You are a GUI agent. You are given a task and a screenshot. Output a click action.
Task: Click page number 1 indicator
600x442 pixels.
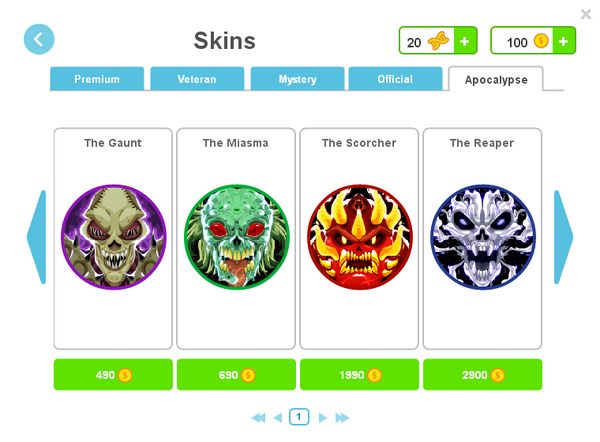click(299, 417)
